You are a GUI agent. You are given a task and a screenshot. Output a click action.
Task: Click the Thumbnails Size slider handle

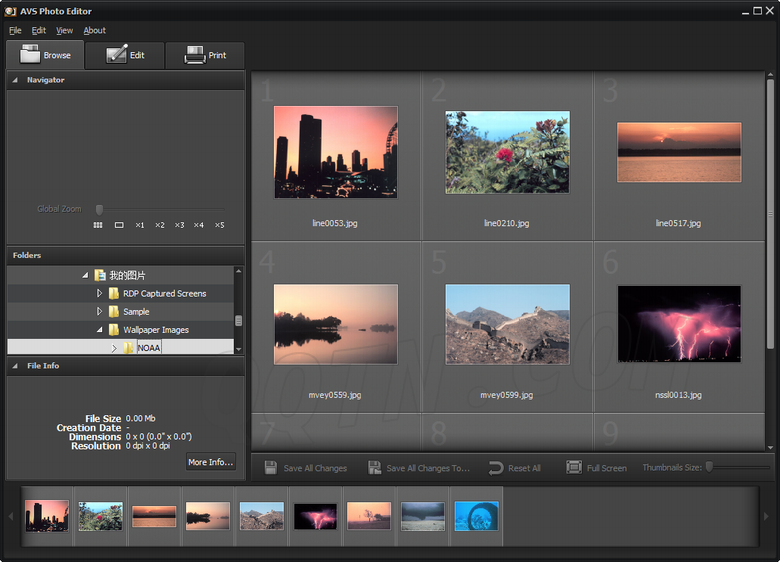click(709, 467)
